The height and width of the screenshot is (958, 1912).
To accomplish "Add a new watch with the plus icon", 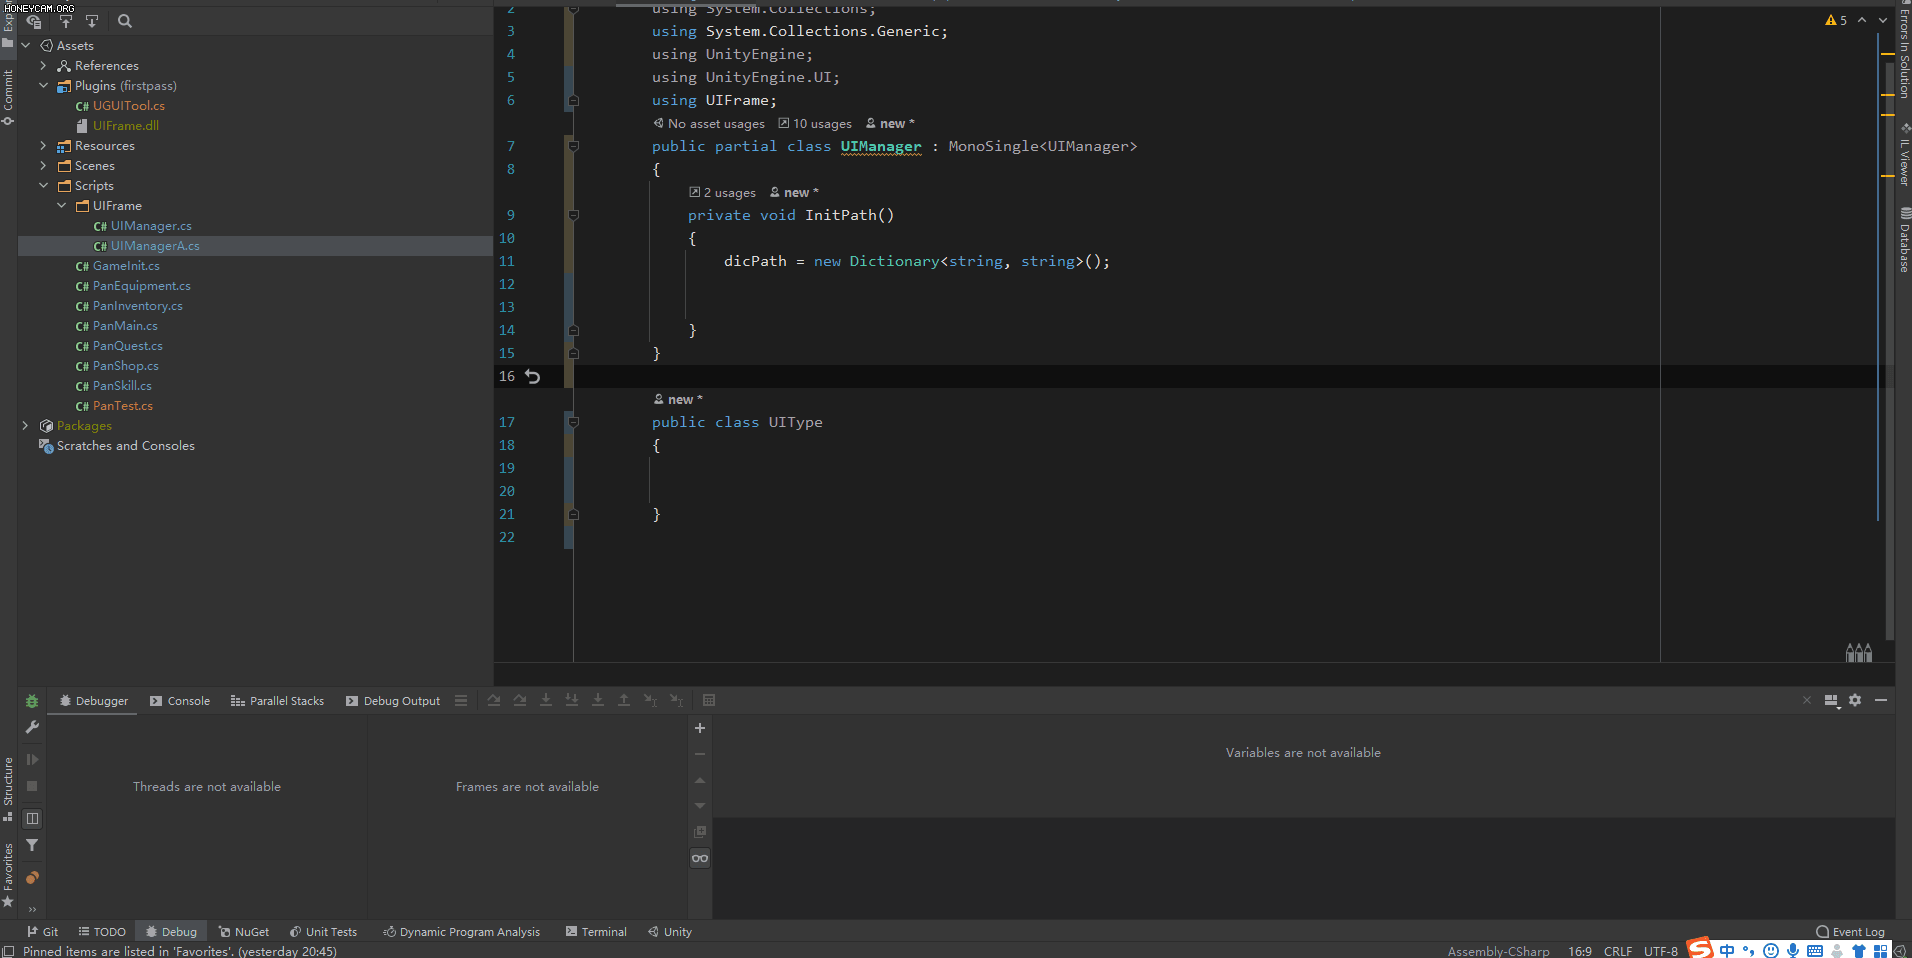I will pyautogui.click(x=700, y=728).
